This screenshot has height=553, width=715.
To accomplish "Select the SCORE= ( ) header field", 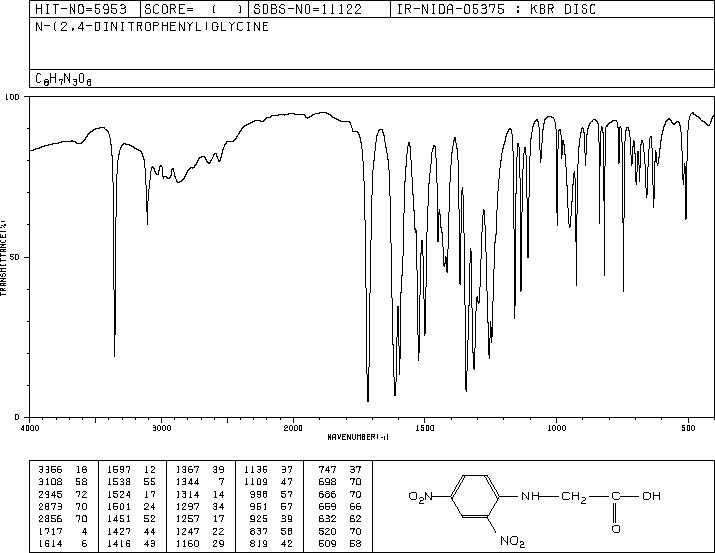I will click(x=195, y=9).
